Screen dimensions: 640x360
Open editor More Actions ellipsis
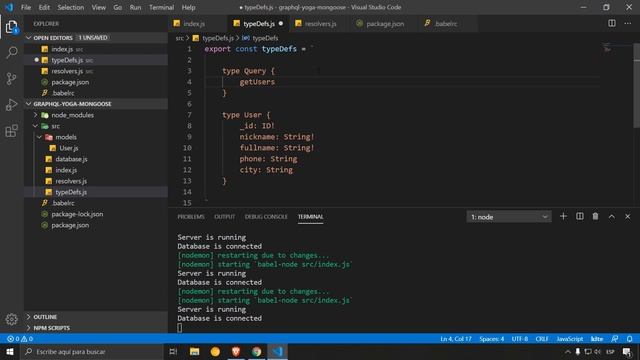click(x=627, y=23)
